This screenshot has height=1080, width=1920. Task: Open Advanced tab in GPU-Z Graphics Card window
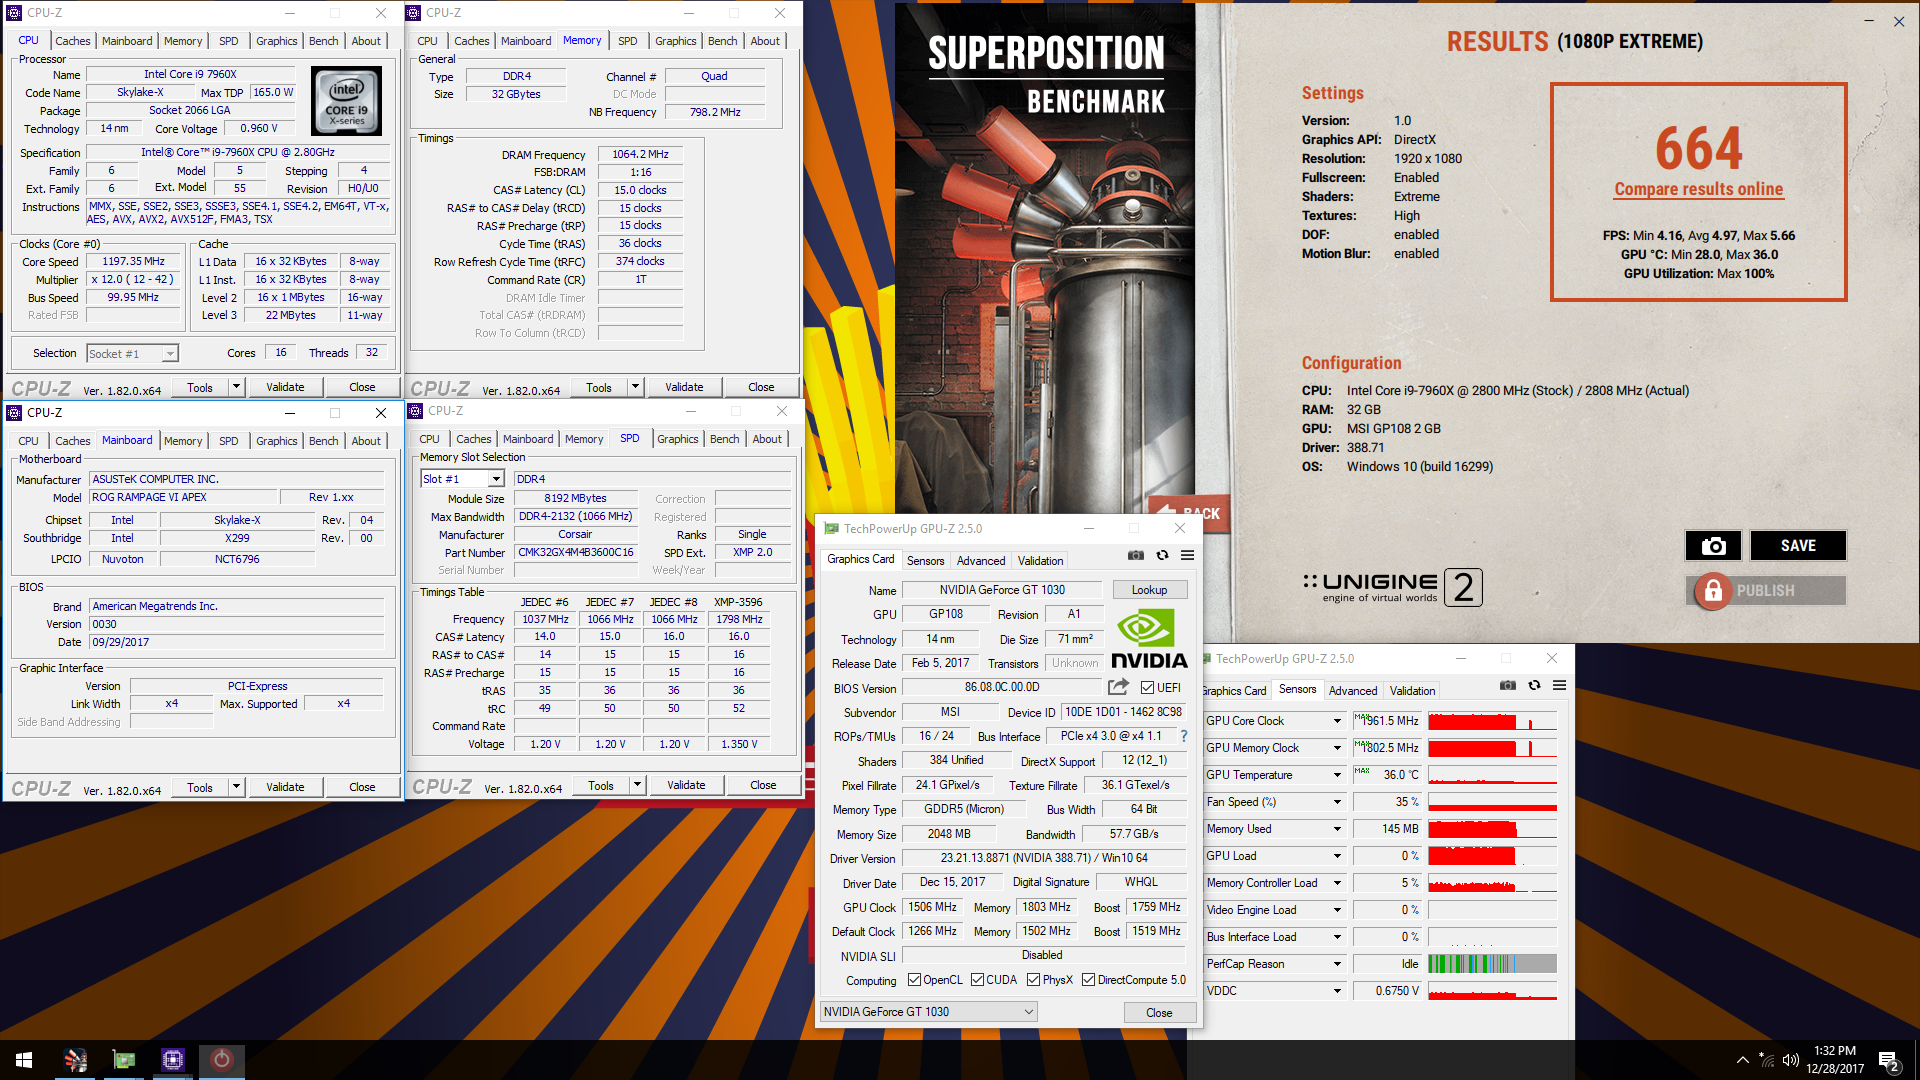[x=980, y=561]
